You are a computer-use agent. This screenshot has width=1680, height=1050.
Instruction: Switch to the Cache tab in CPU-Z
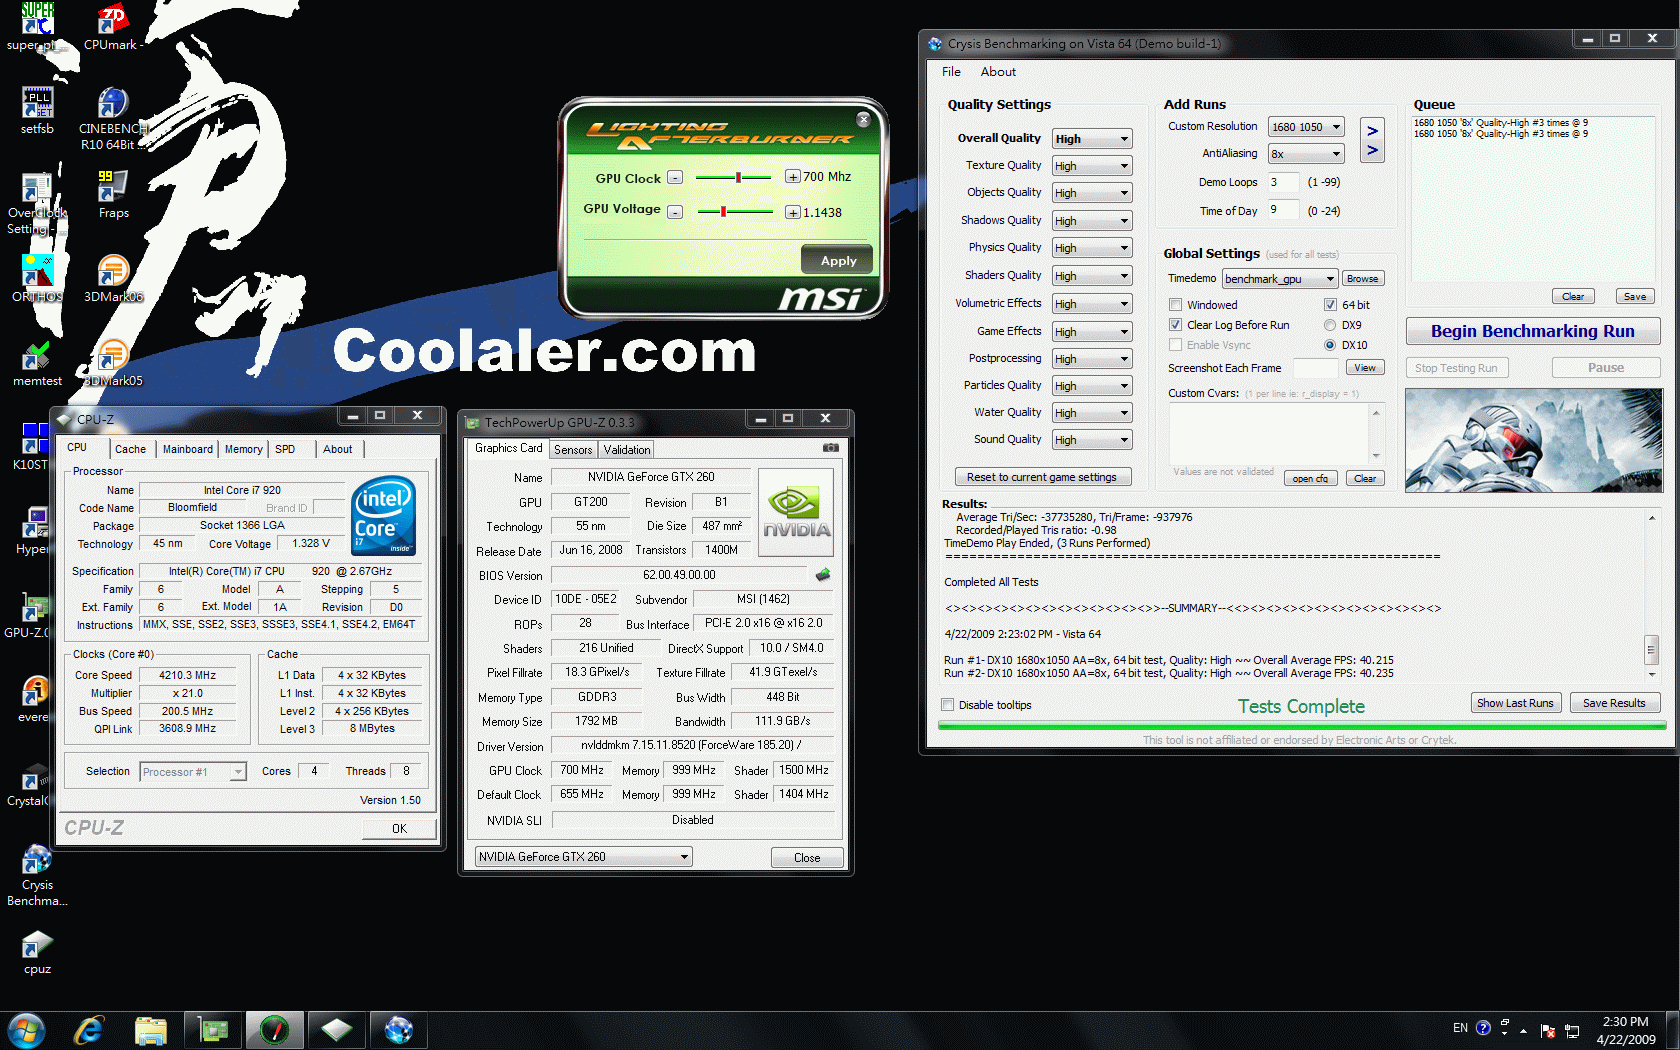click(130, 449)
